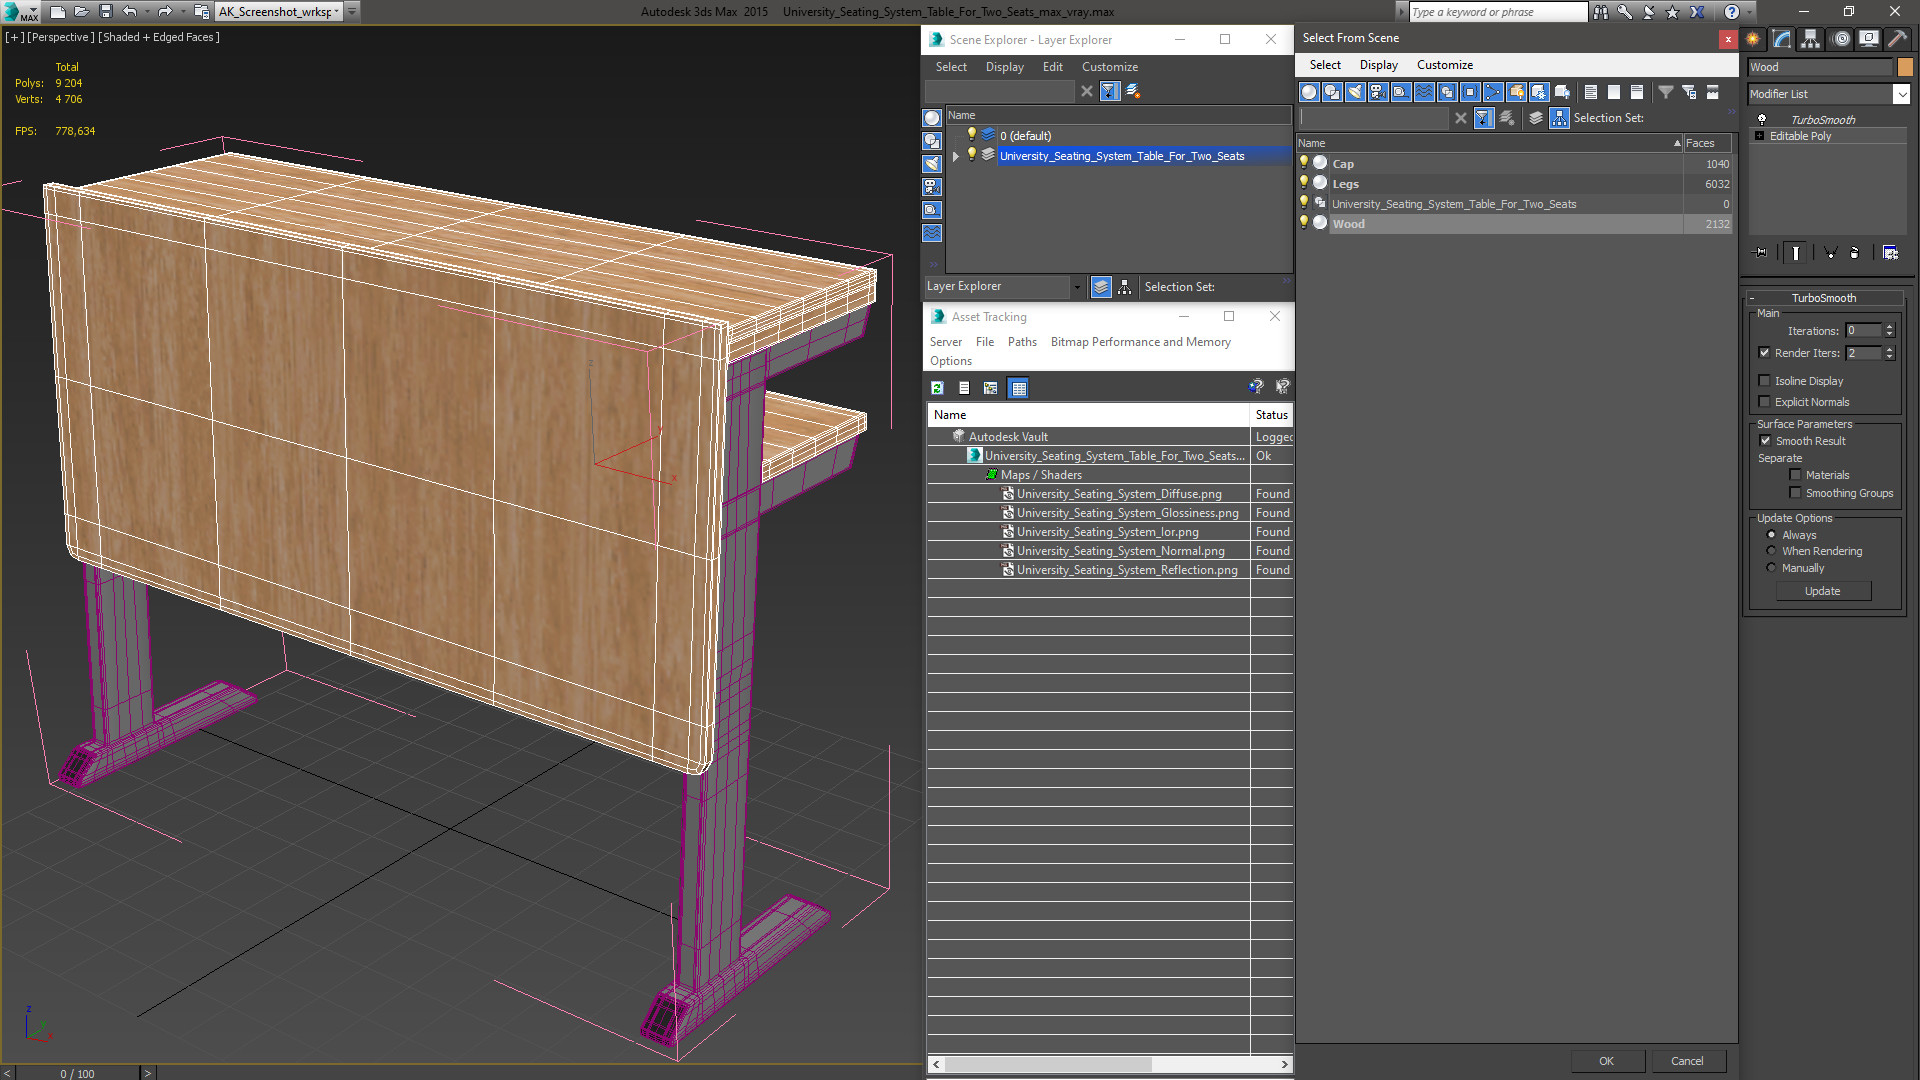Uncheck the Smooth Result checkbox
Viewport: 1920px width, 1080px height.
1765,441
